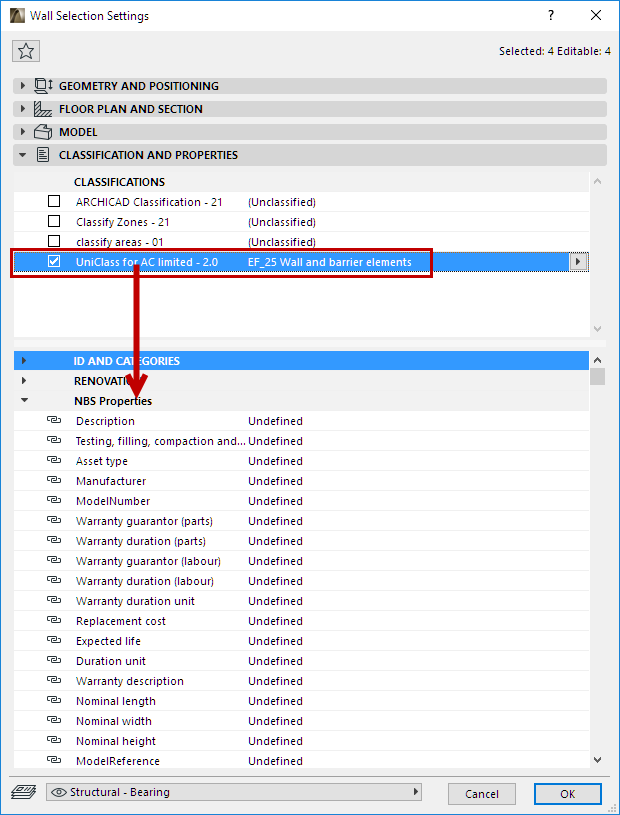Click the link icon beside Warranty guarantor (parts)

tap(54, 521)
